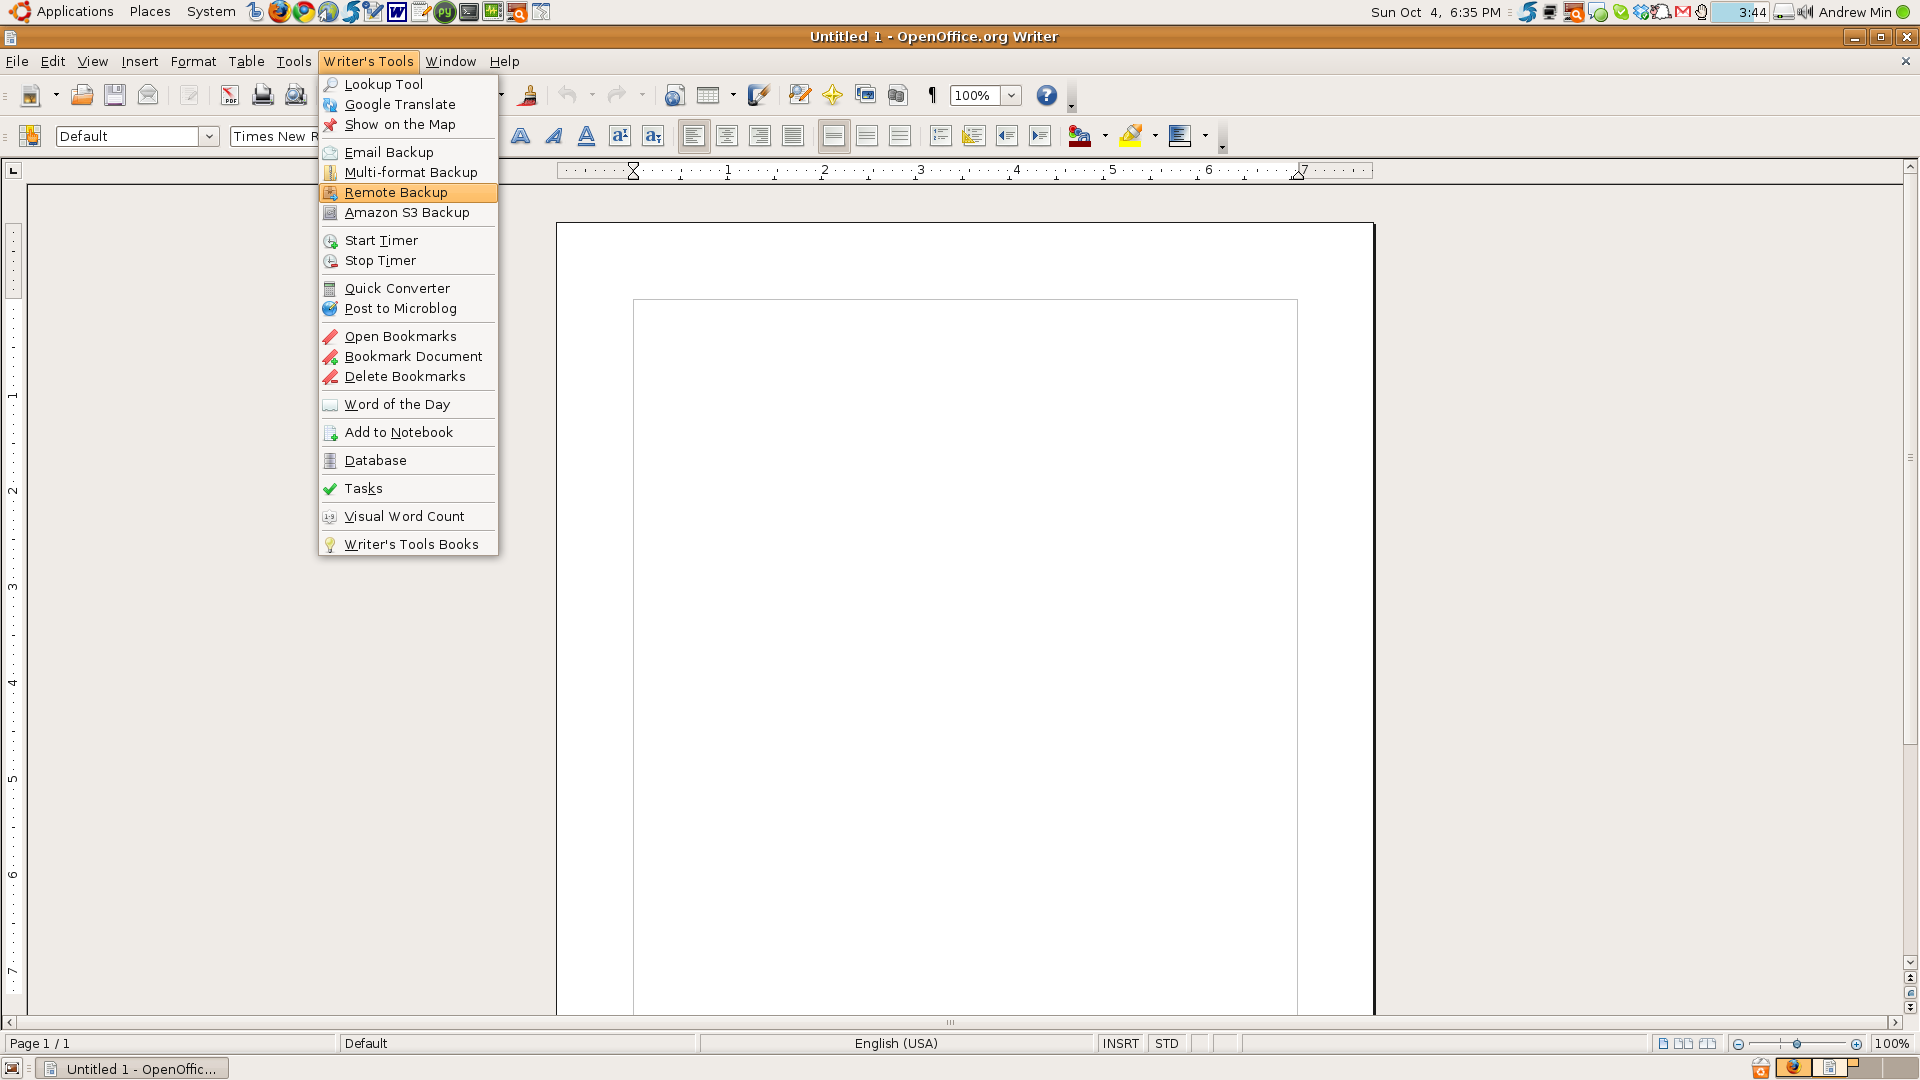The width and height of the screenshot is (1920, 1080).
Task: Toggle Center alignment button
Action: point(727,136)
